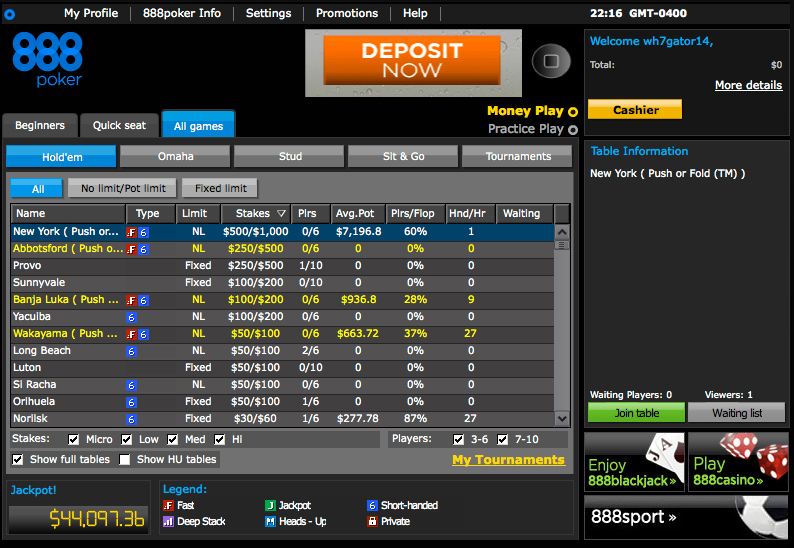The height and width of the screenshot is (548, 794).
Task: Sort tables by Name column
Action: pyautogui.click(x=68, y=214)
